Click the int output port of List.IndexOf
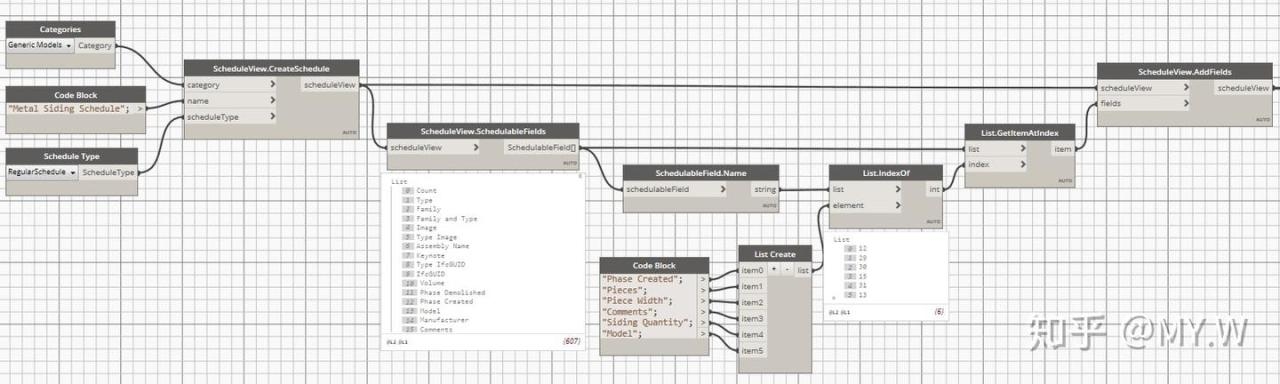This screenshot has width=1280, height=384. (x=934, y=189)
